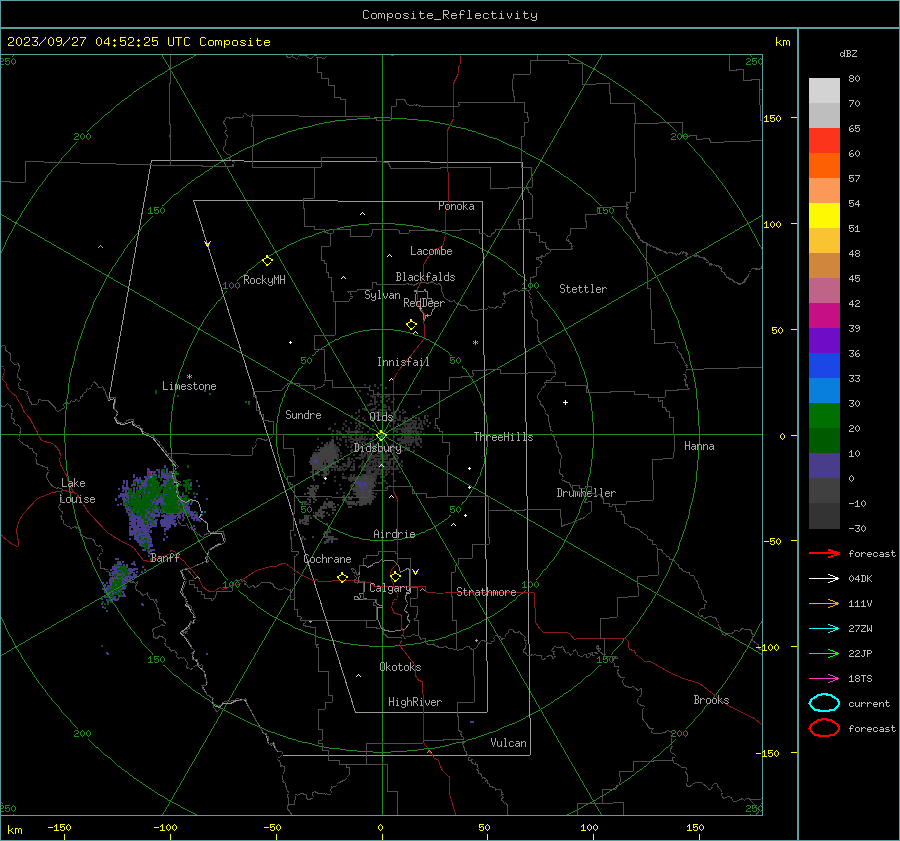
Task: Click the white 04DK arrow in legend
Action: click(824, 578)
